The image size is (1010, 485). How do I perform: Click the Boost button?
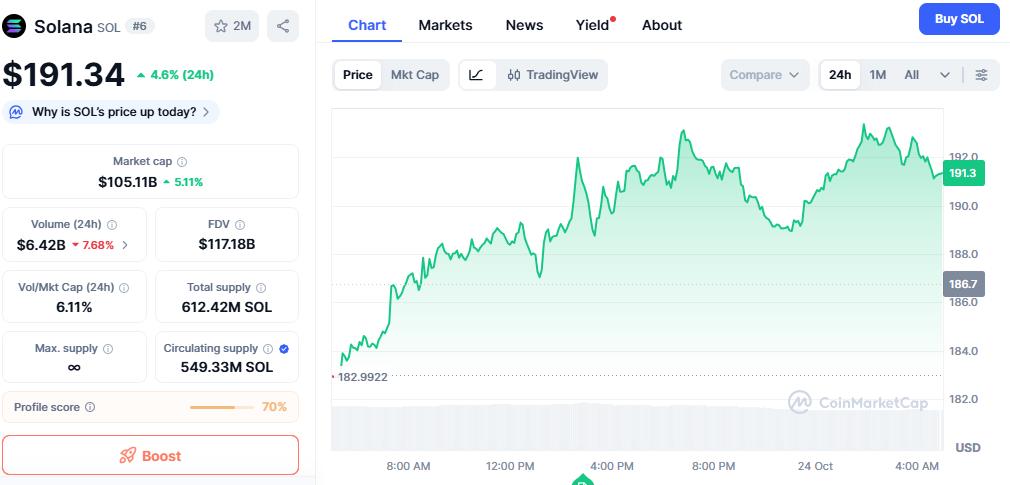(x=150, y=455)
